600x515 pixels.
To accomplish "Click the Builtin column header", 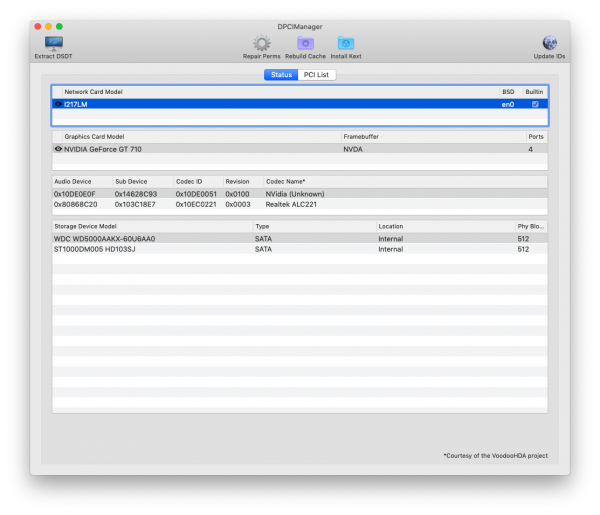I will coord(534,92).
